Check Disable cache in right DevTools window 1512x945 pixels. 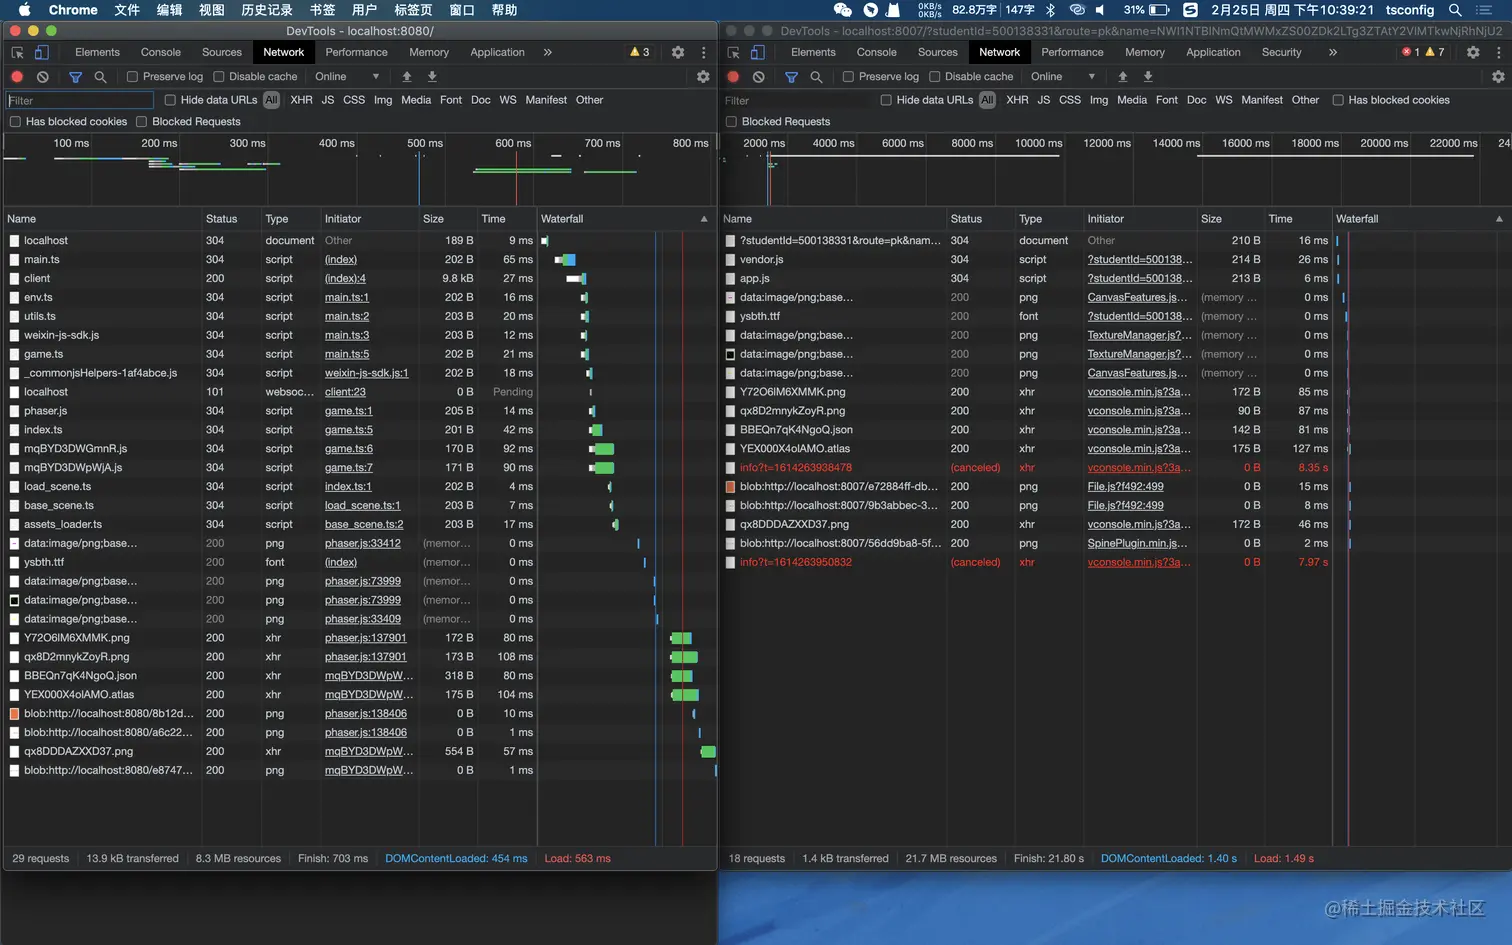935,77
